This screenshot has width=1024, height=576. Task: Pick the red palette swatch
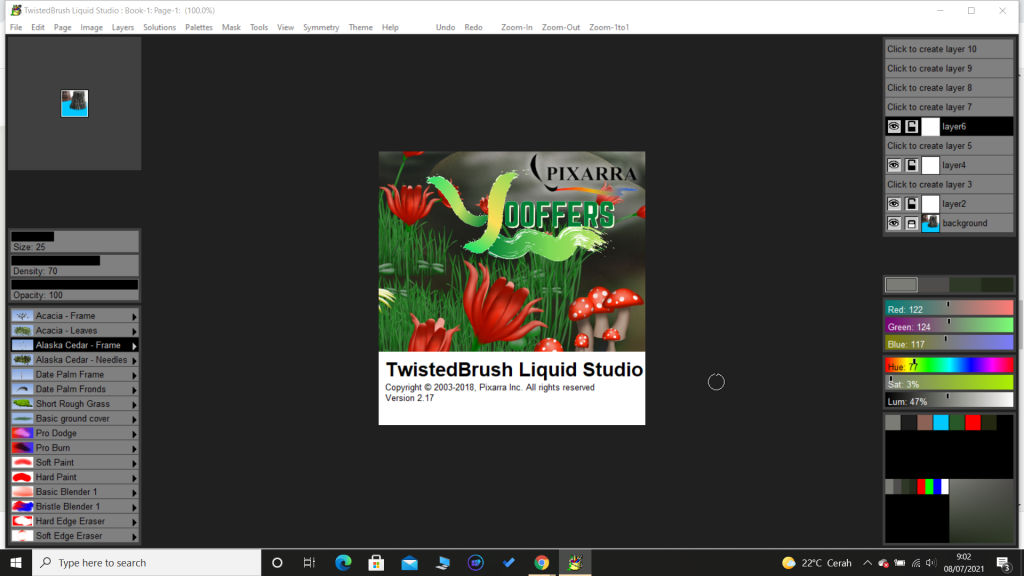[x=972, y=423]
